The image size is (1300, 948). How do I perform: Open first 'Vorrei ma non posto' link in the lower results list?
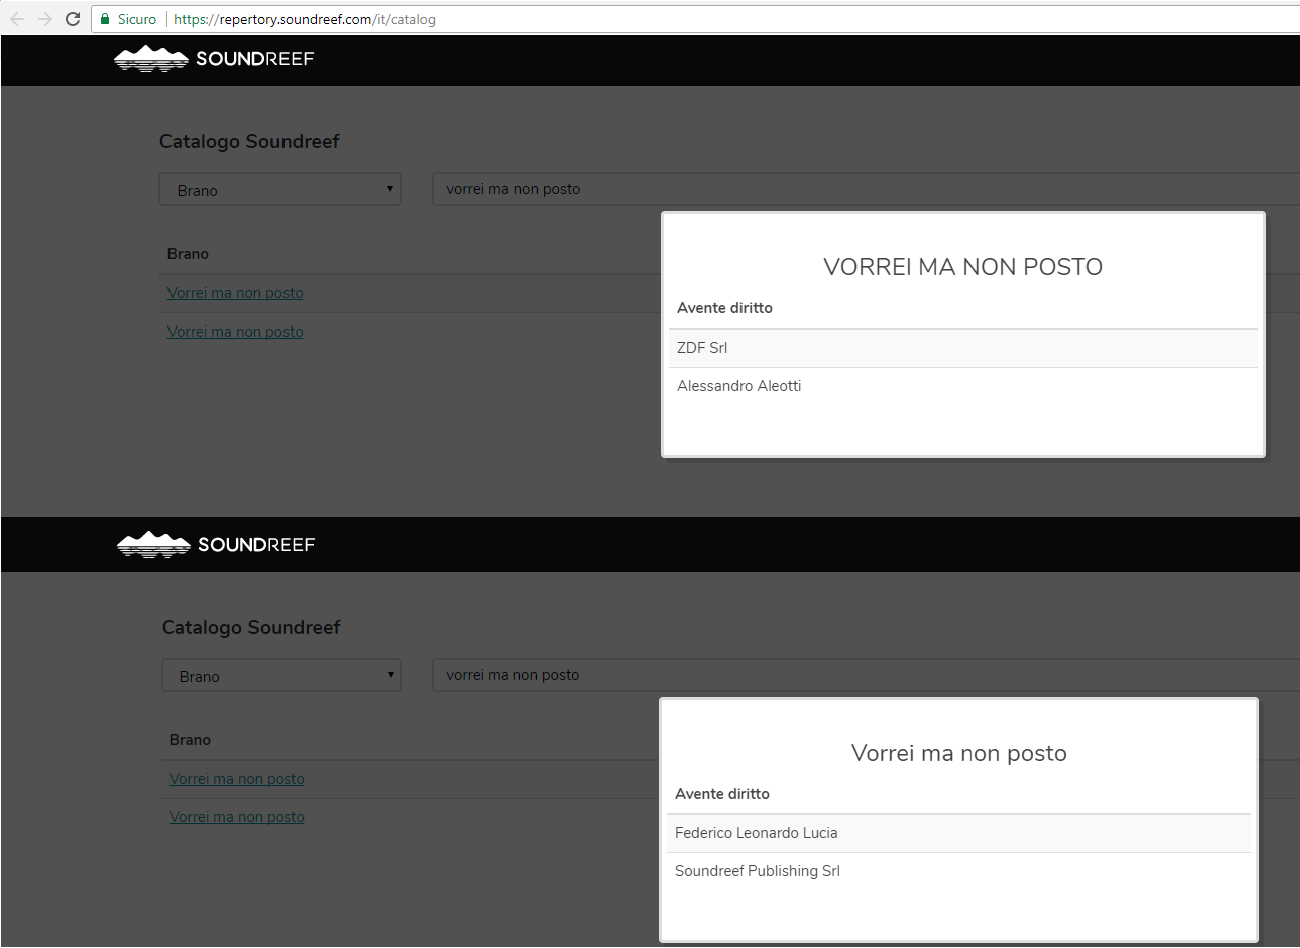click(237, 779)
